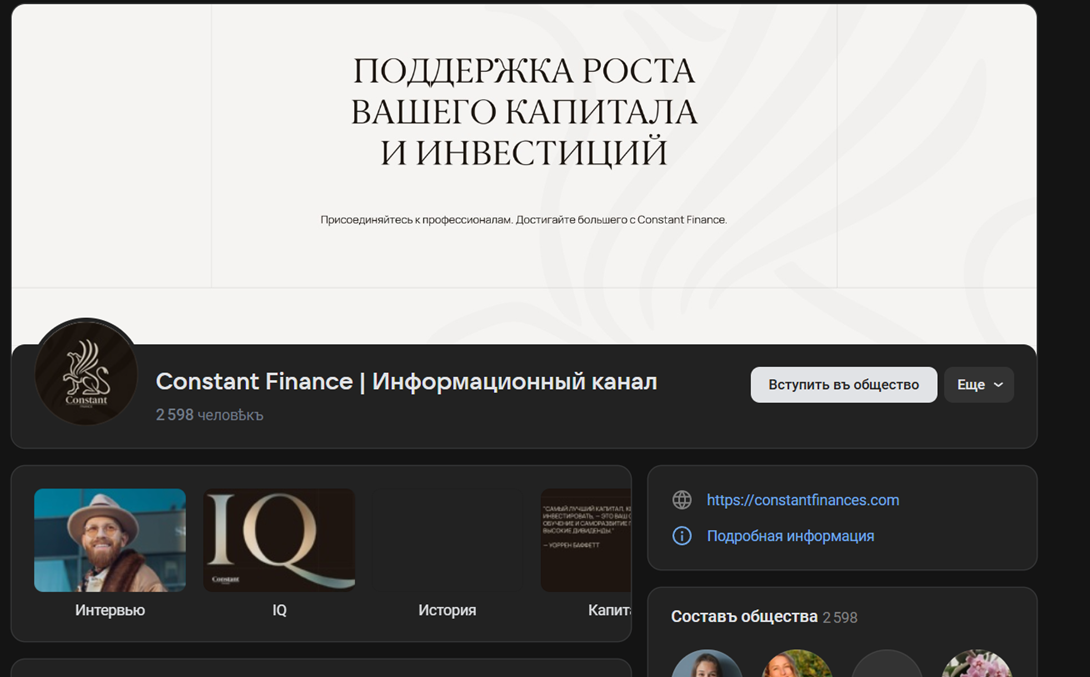Click the 2 598 count next to Составъ общества

click(x=840, y=617)
